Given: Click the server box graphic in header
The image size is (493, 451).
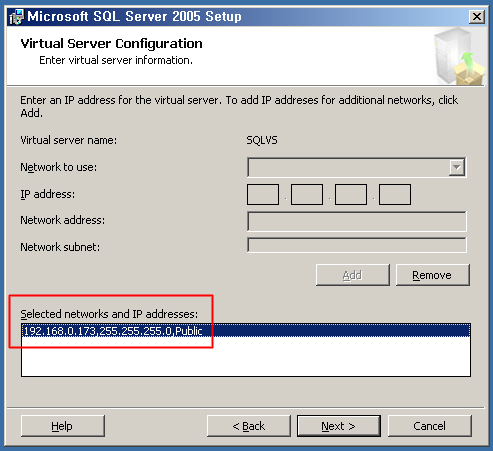Looking at the screenshot, I should pos(459,56).
